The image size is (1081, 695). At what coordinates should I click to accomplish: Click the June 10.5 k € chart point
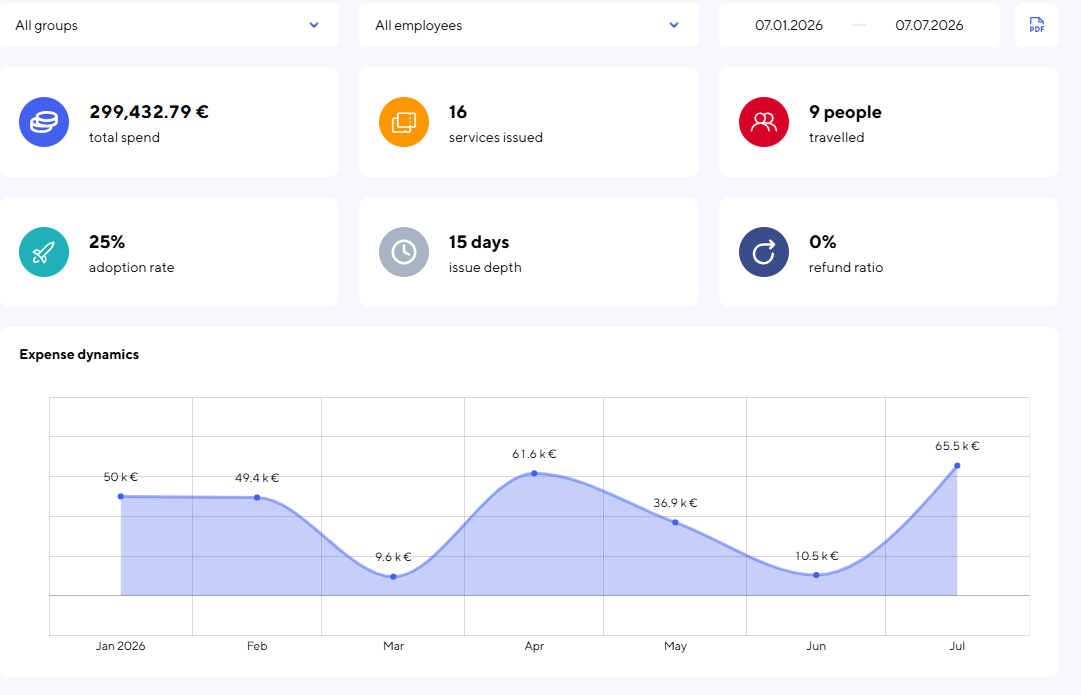click(816, 574)
